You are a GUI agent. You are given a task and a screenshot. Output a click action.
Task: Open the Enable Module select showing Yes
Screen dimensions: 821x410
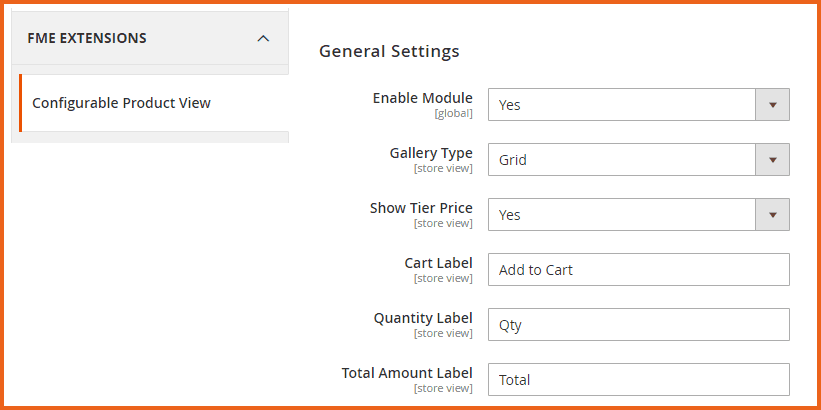click(x=620, y=105)
